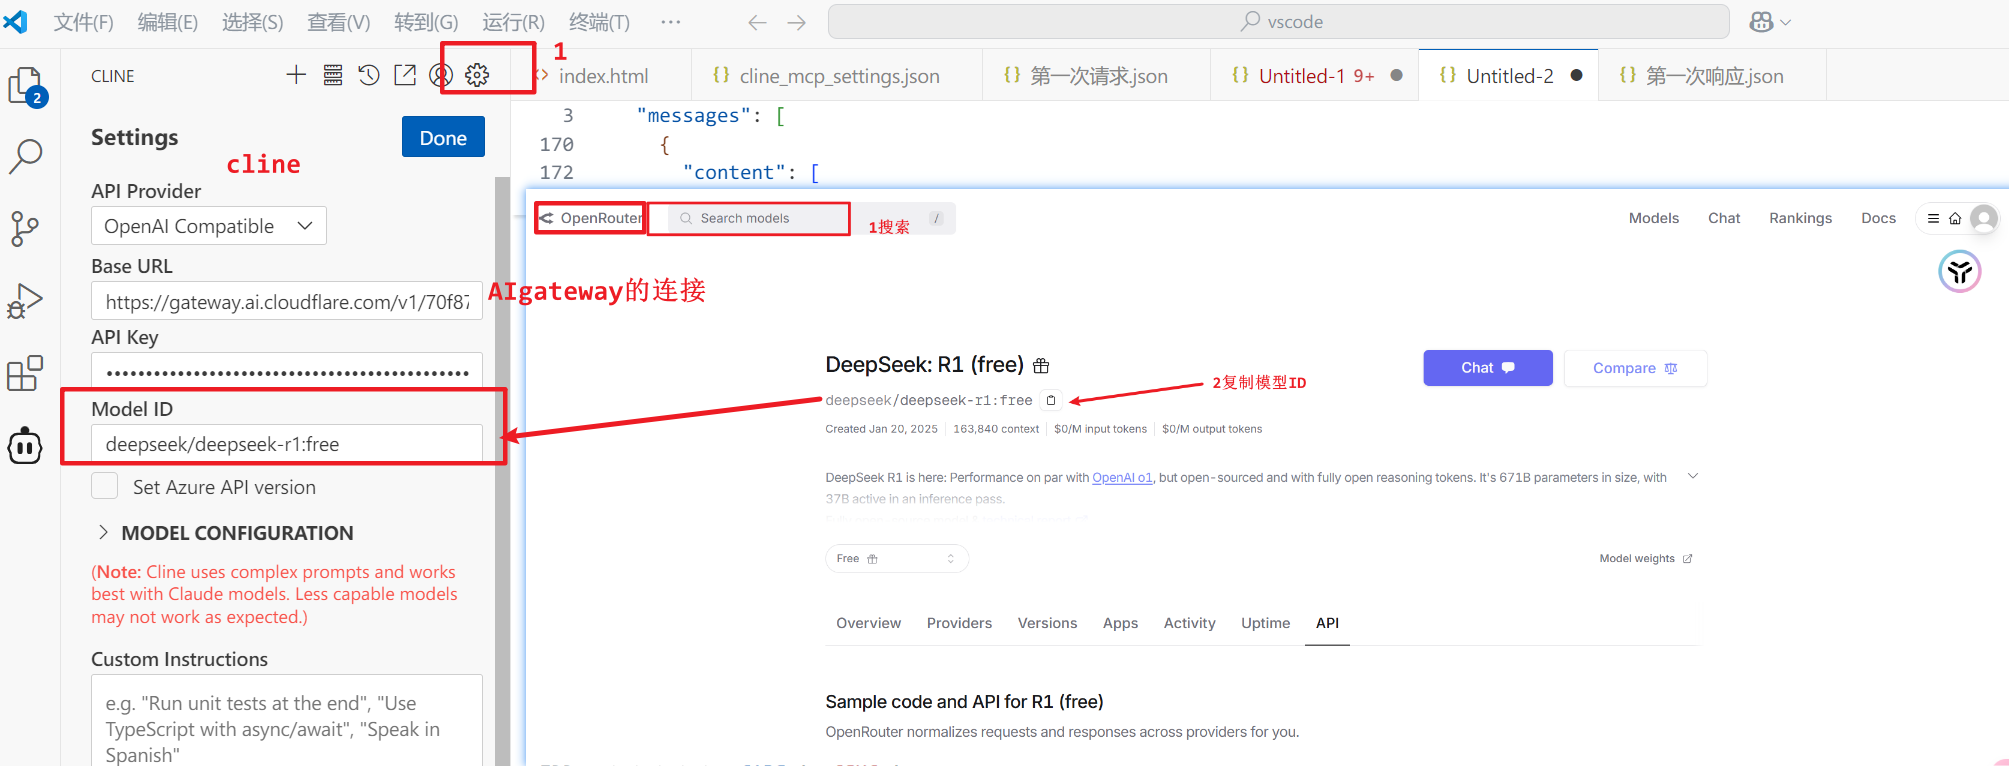
Task: Open the Versions tab on model page
Action: [1047, 623]
